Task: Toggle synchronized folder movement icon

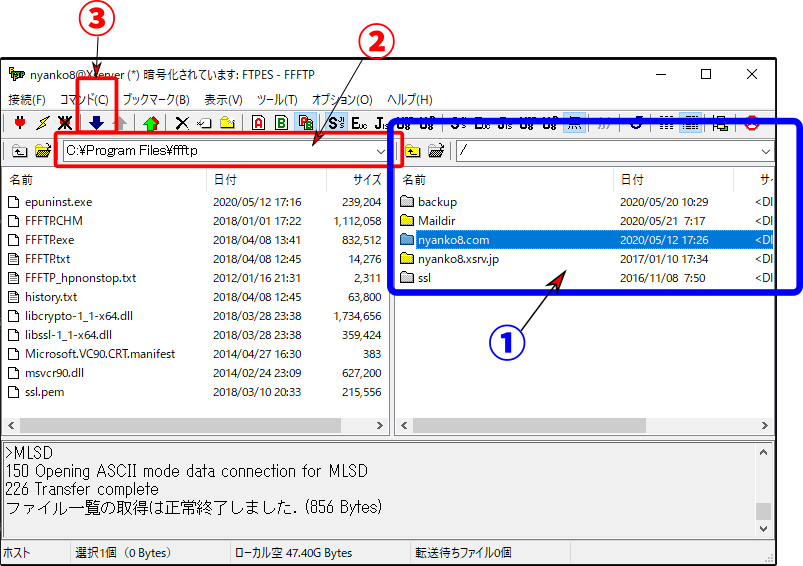Action: [x=720, y=123]
